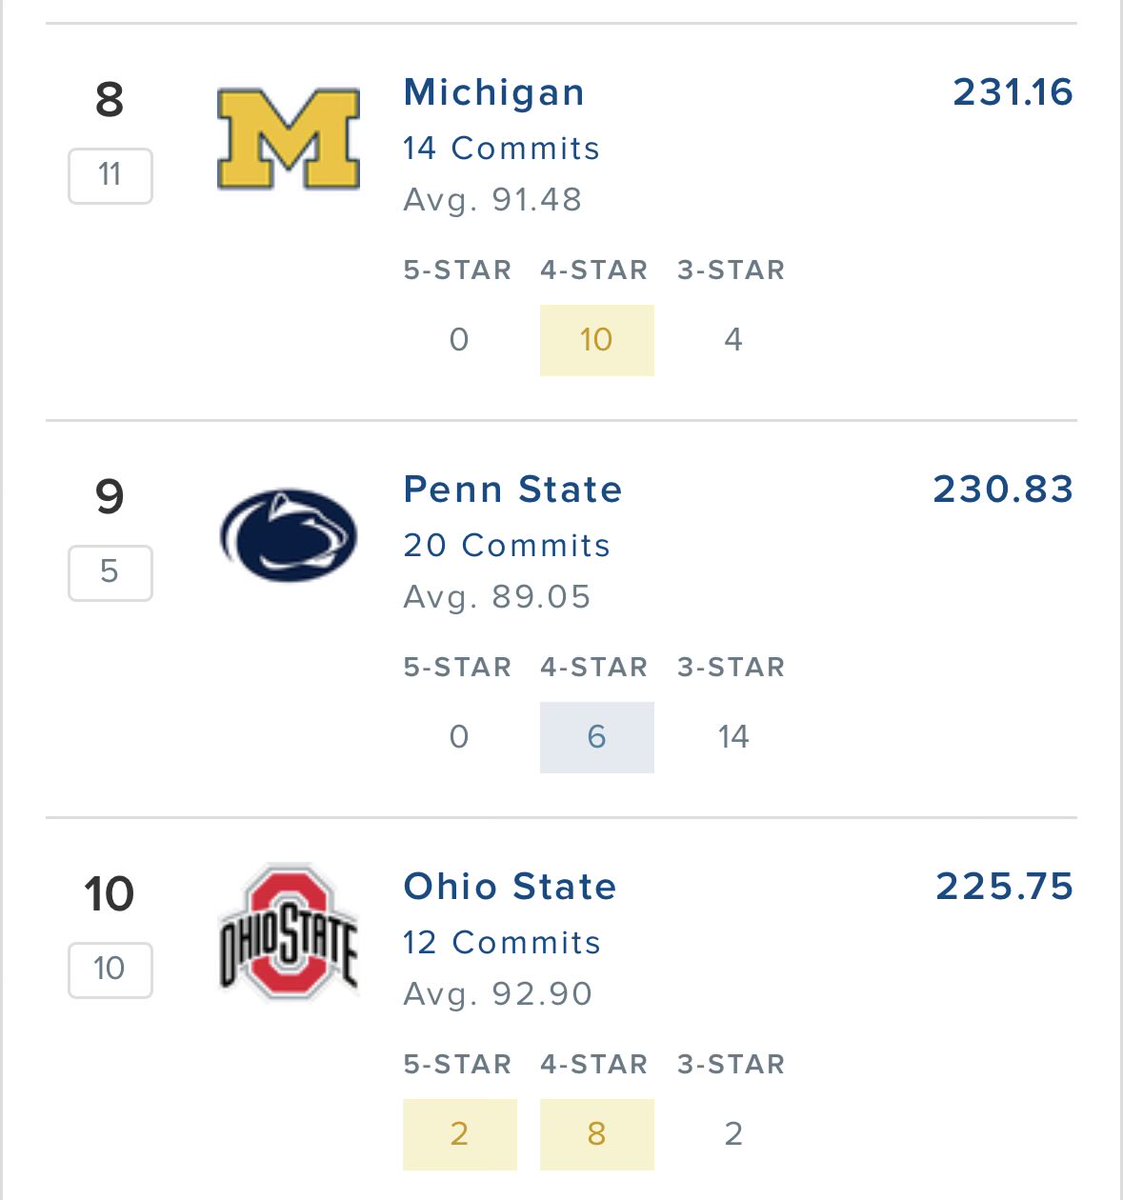Viewport: 1123px width, 1200px height.
Task: Click the Penn State Nittany Lion logo
Action: tap(288, 535)
